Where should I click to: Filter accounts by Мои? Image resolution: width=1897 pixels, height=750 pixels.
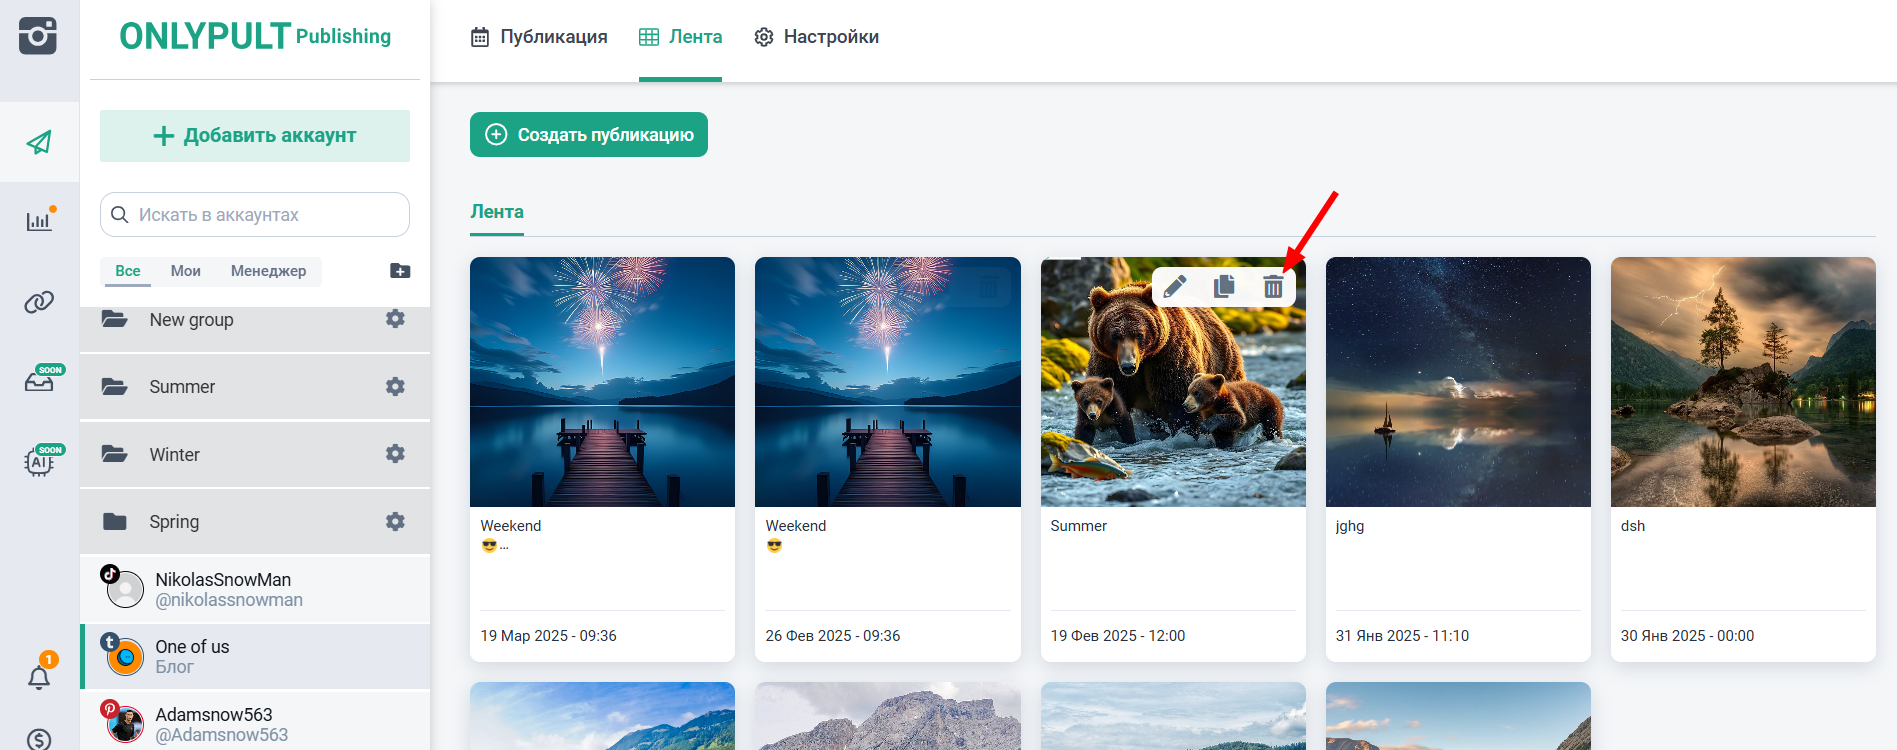click(185, 271)
